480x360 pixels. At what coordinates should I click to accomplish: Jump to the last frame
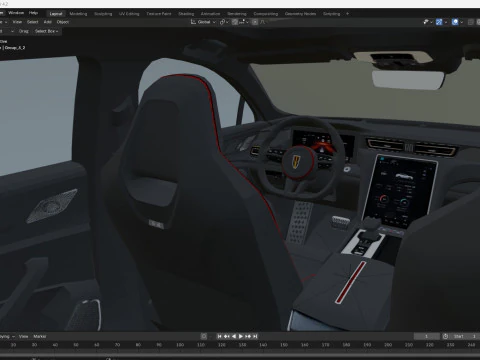255,336
